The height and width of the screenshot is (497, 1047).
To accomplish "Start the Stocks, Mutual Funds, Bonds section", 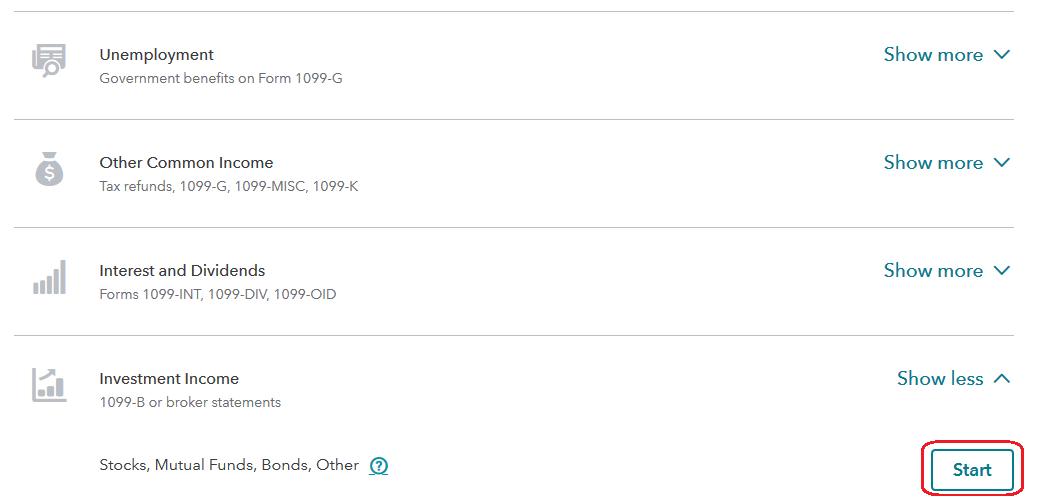I will [x=972, y=470].
